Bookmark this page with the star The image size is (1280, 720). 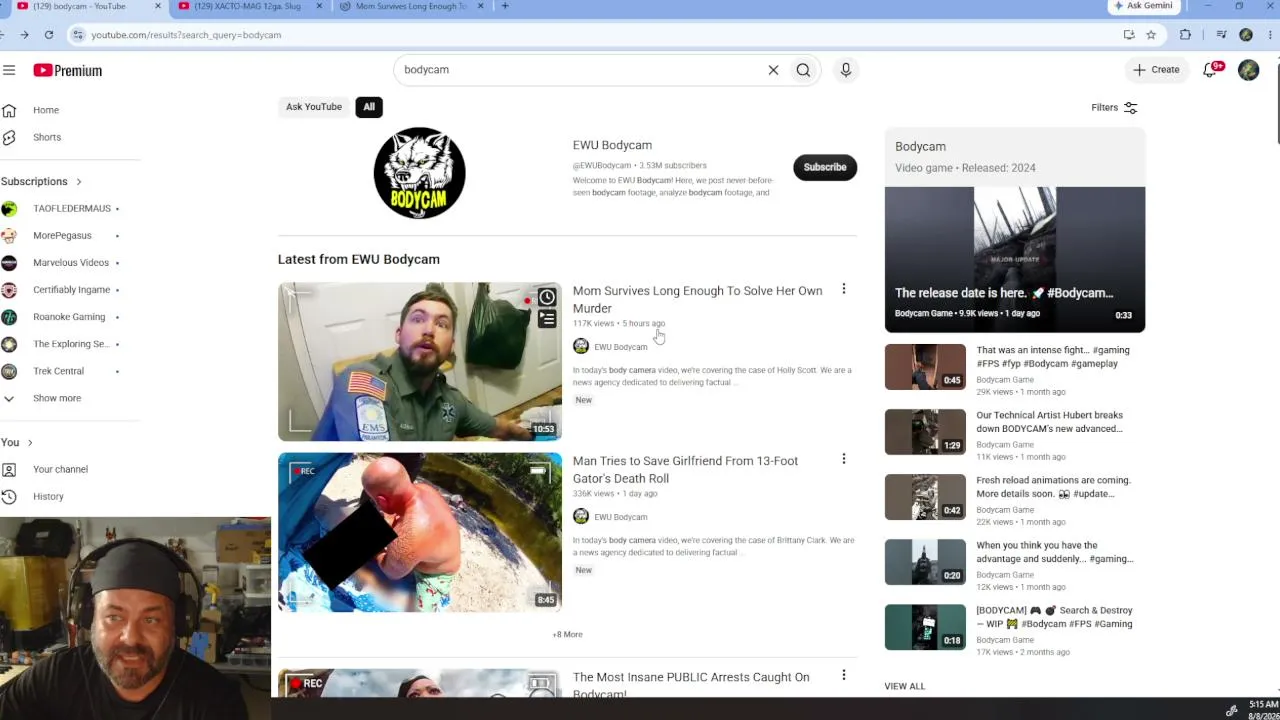(x=1151, y=35)
